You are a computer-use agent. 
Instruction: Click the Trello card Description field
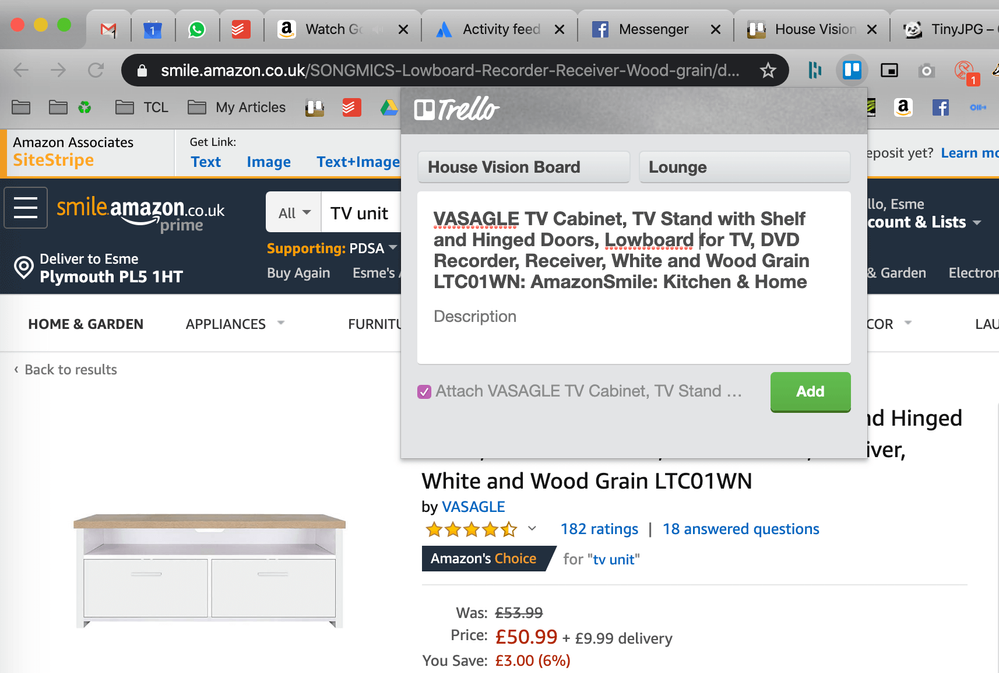(475, 317)
